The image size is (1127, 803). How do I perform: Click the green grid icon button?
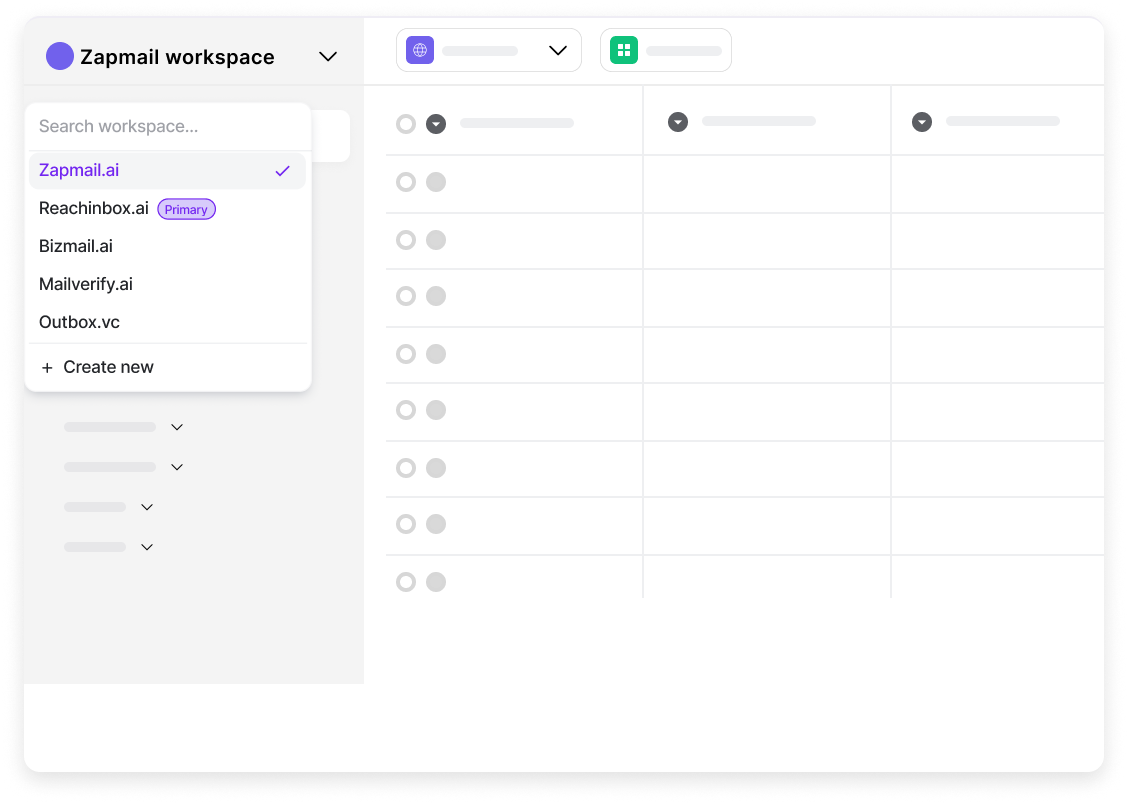(624, 50)
